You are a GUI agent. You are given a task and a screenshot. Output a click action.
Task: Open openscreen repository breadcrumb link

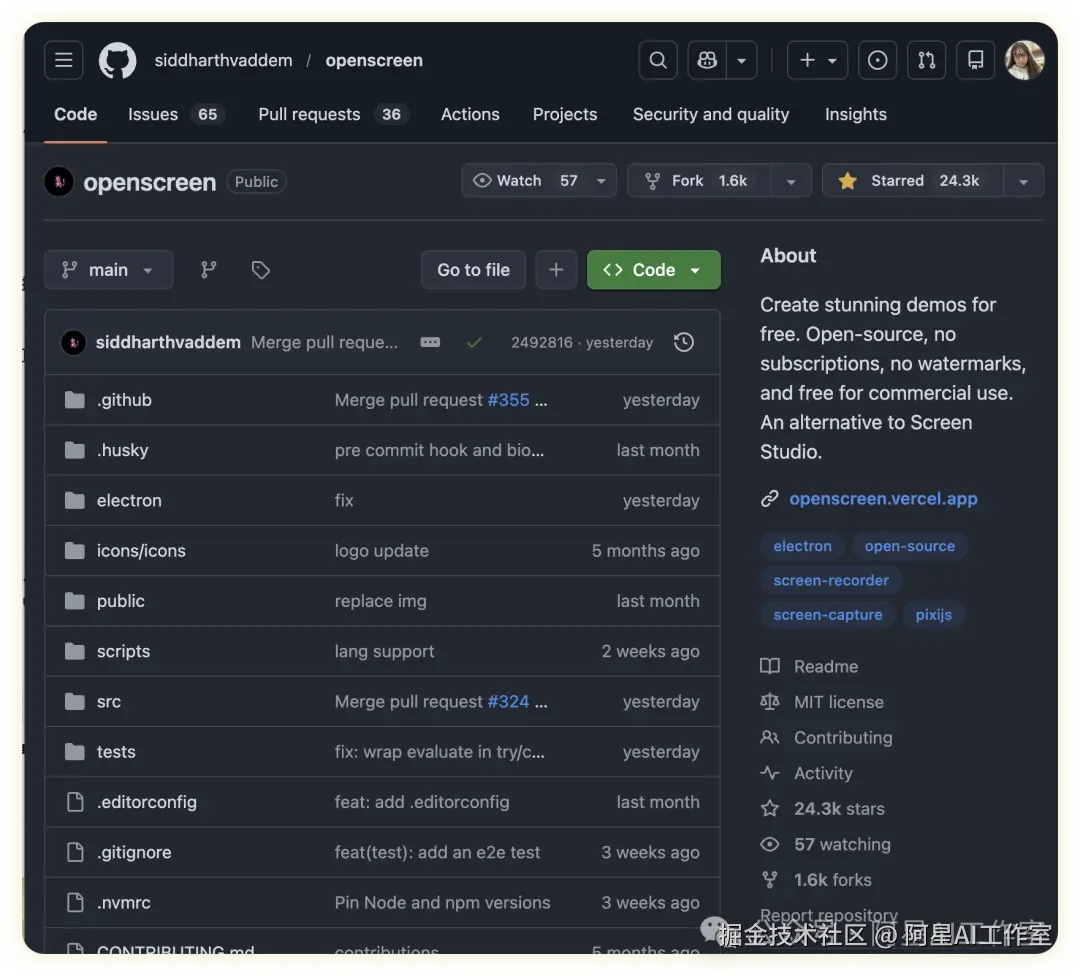pyautogui.click(x=374, y=61)
